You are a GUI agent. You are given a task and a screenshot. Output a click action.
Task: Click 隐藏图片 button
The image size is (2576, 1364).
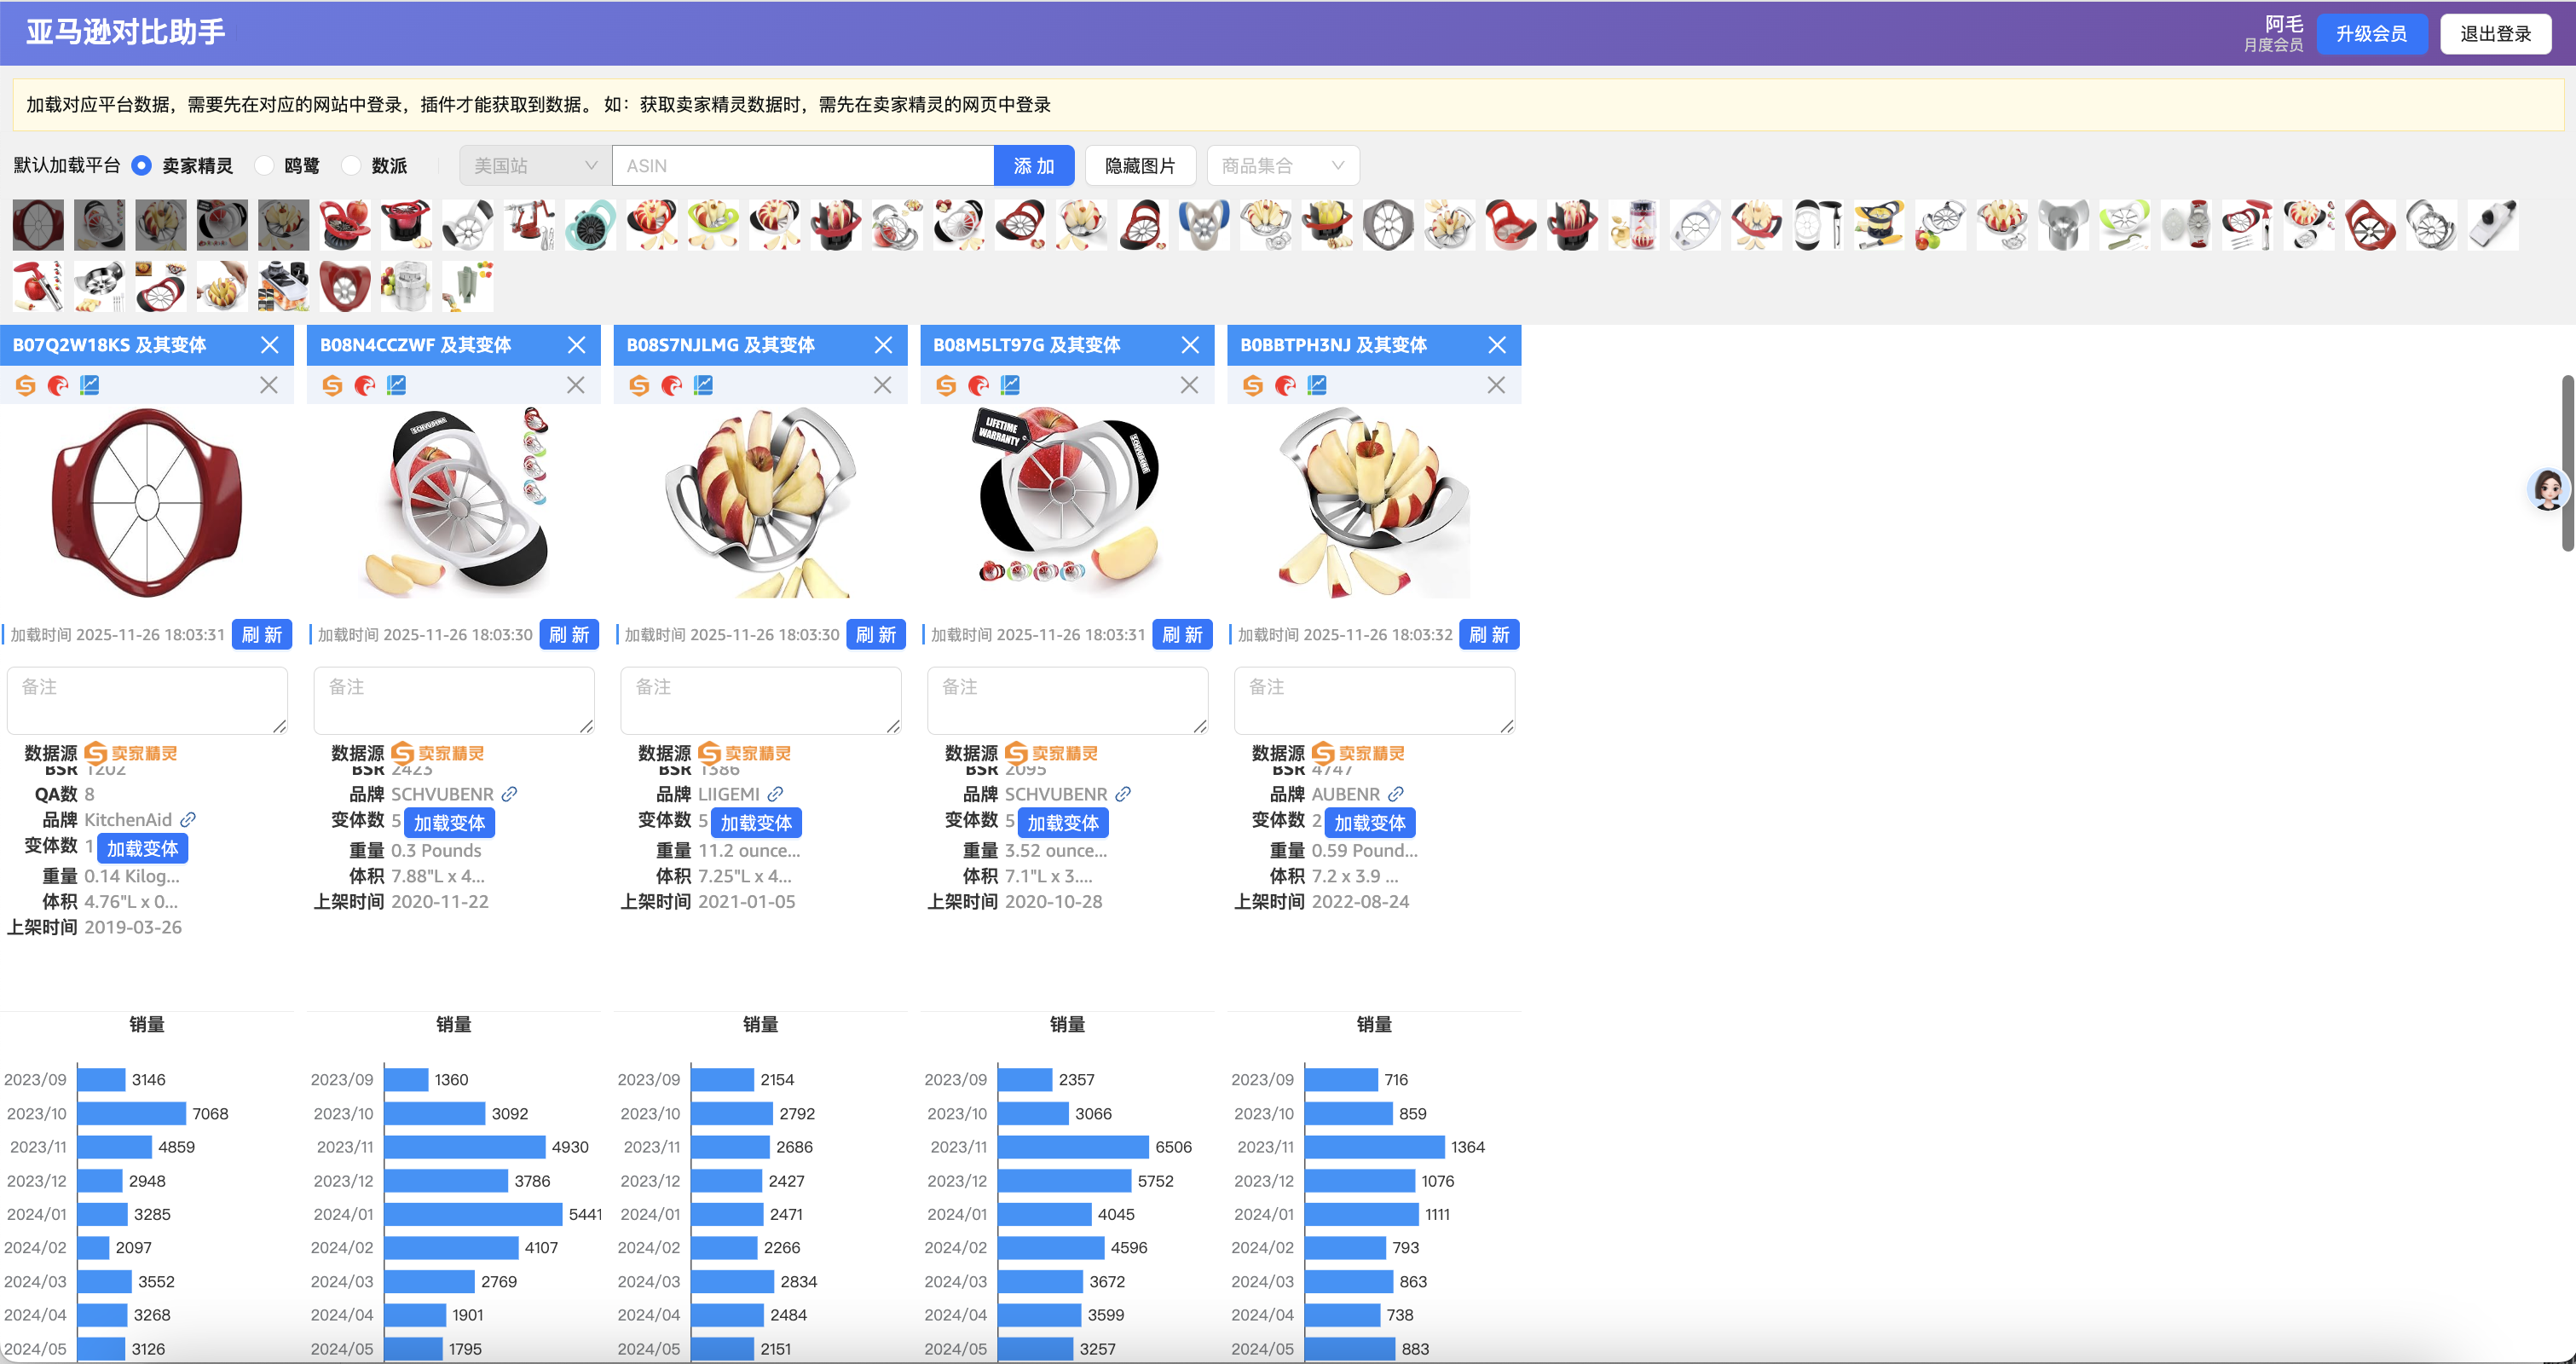[1139, 166]
